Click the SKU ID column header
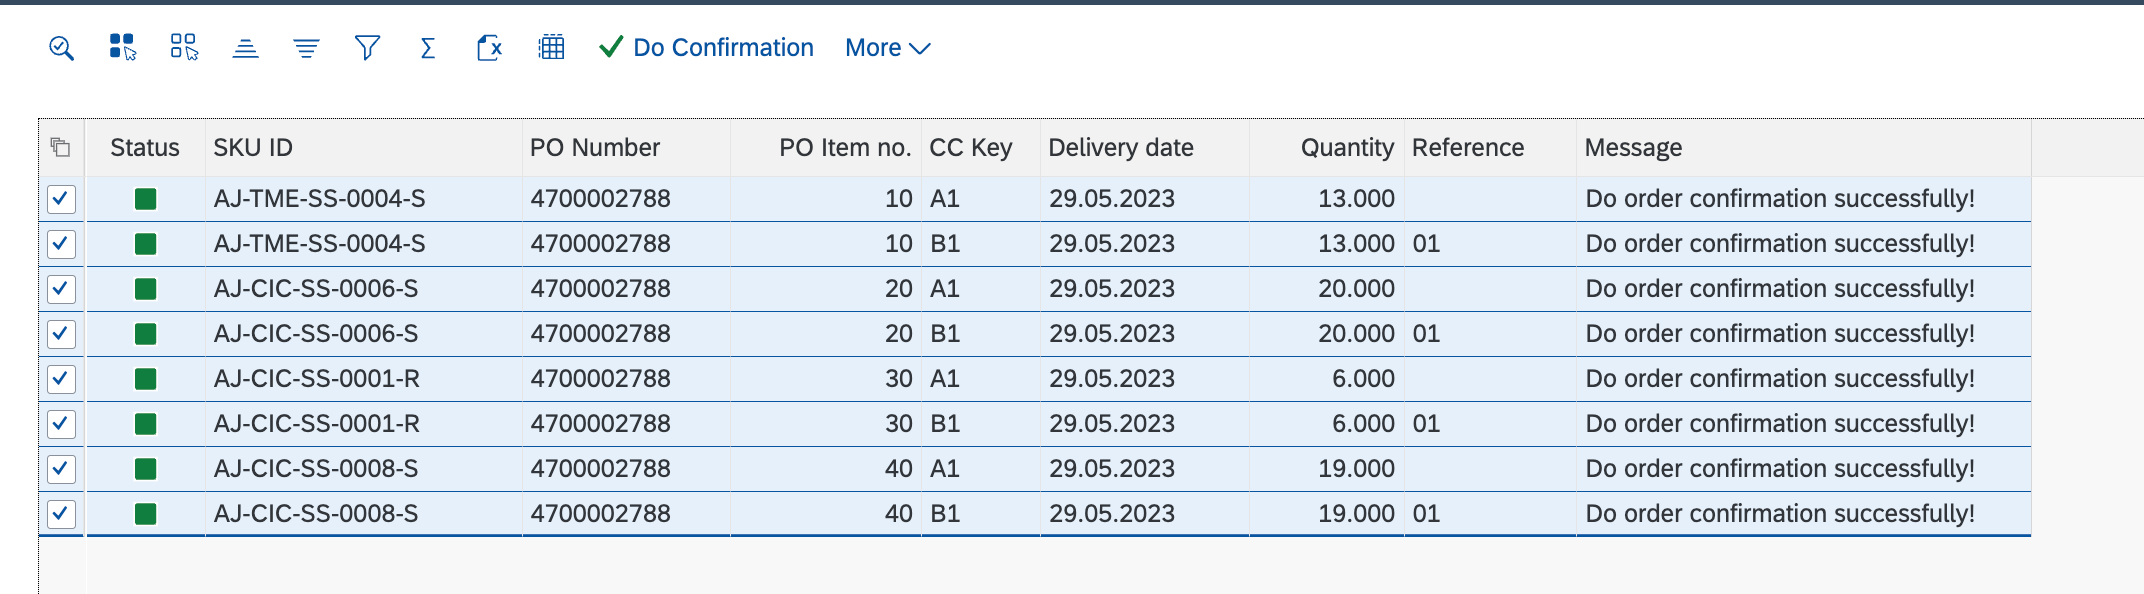This screenshot has height=594, width=2144. (253, 148)
